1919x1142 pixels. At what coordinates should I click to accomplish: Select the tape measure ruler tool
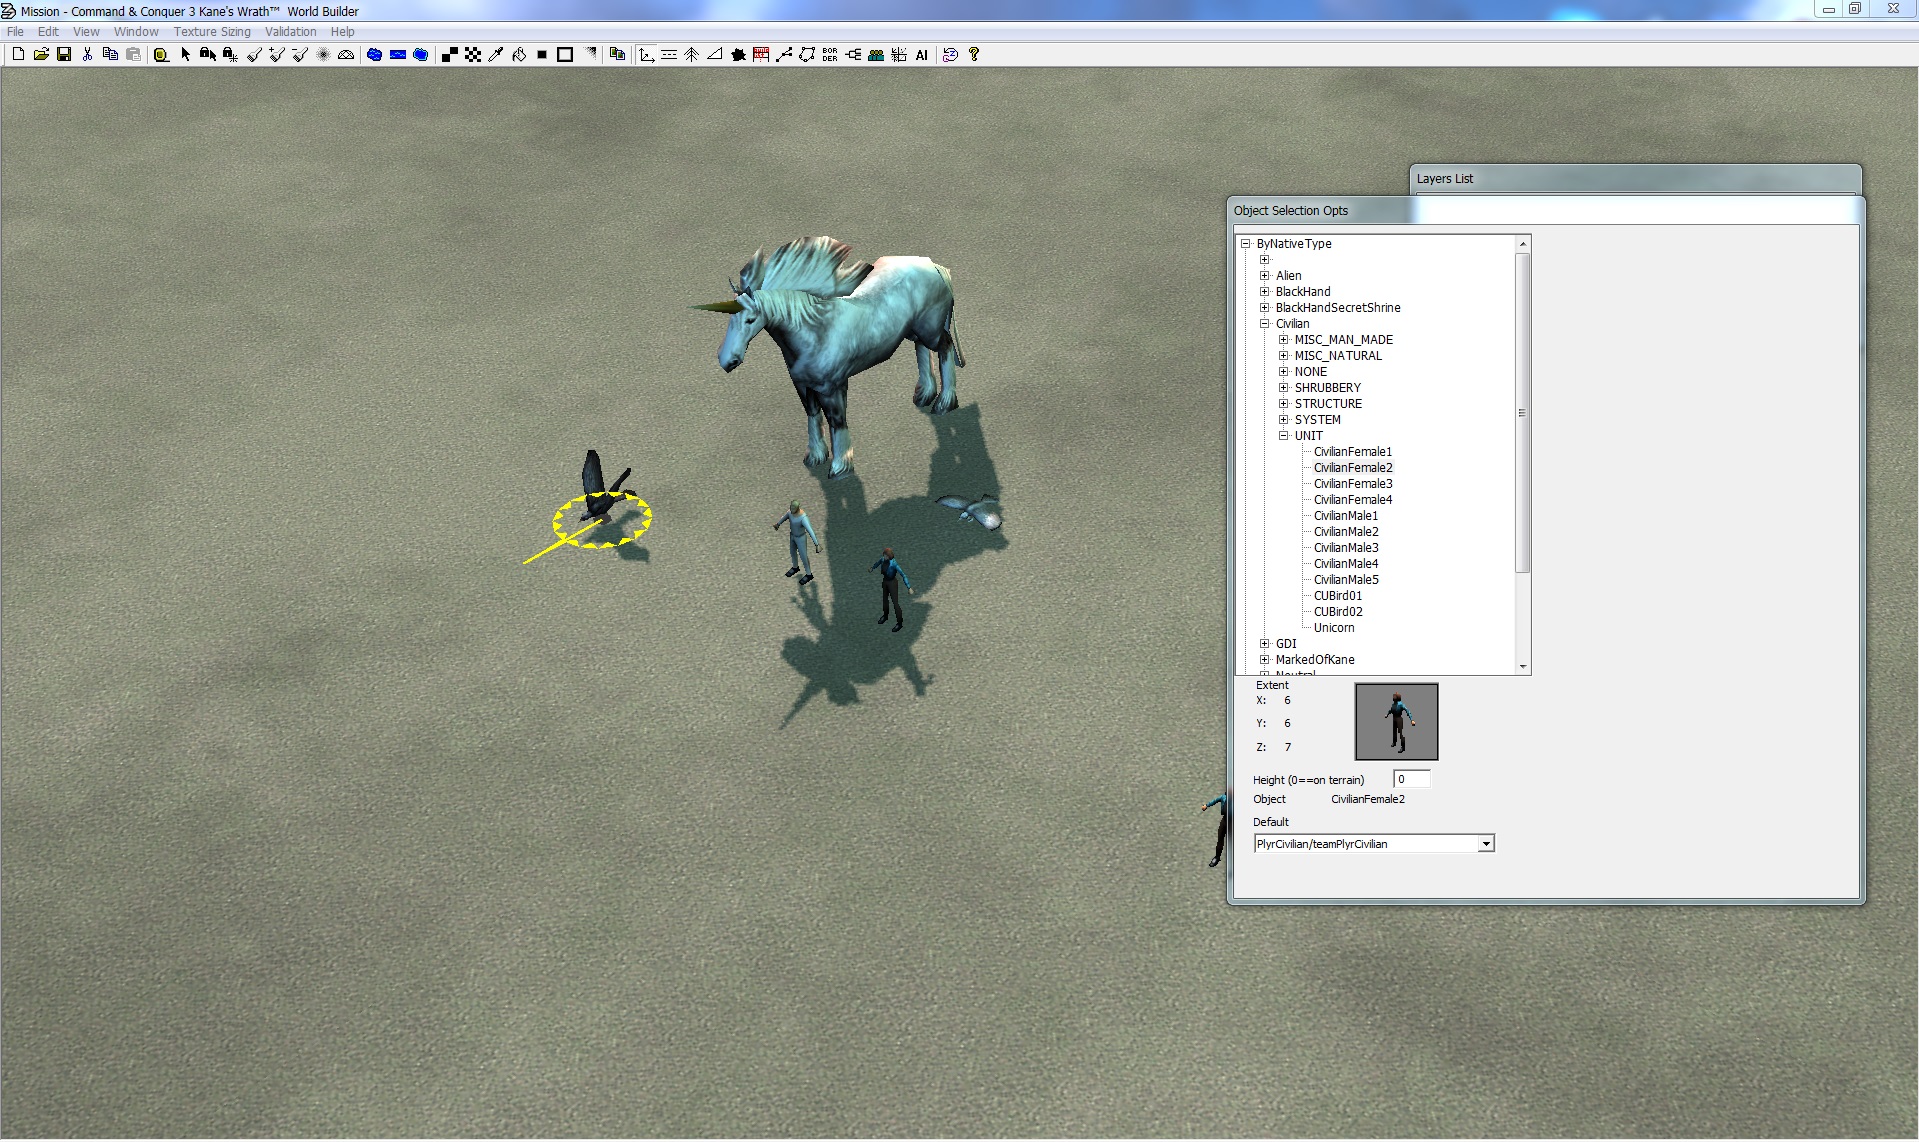(x=161, y=55)
